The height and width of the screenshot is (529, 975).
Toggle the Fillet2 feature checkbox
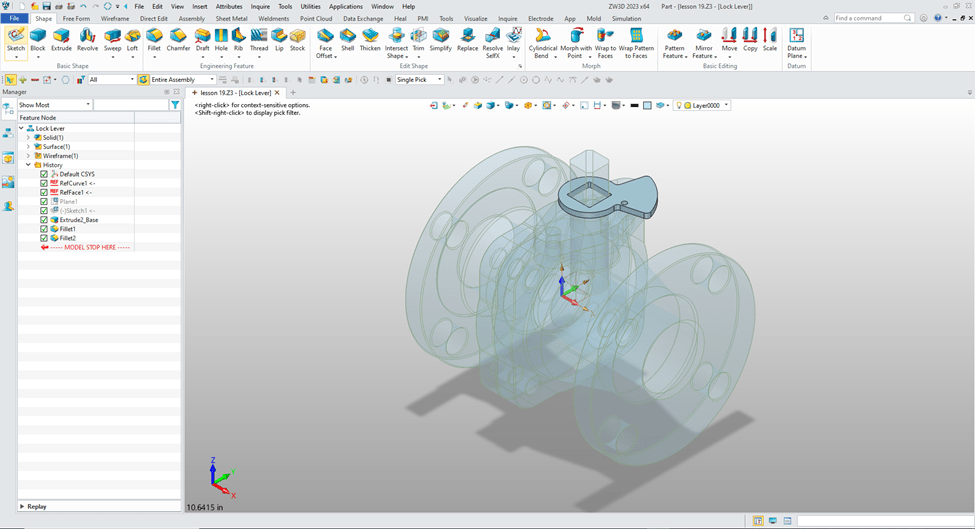tap(44, 238)
